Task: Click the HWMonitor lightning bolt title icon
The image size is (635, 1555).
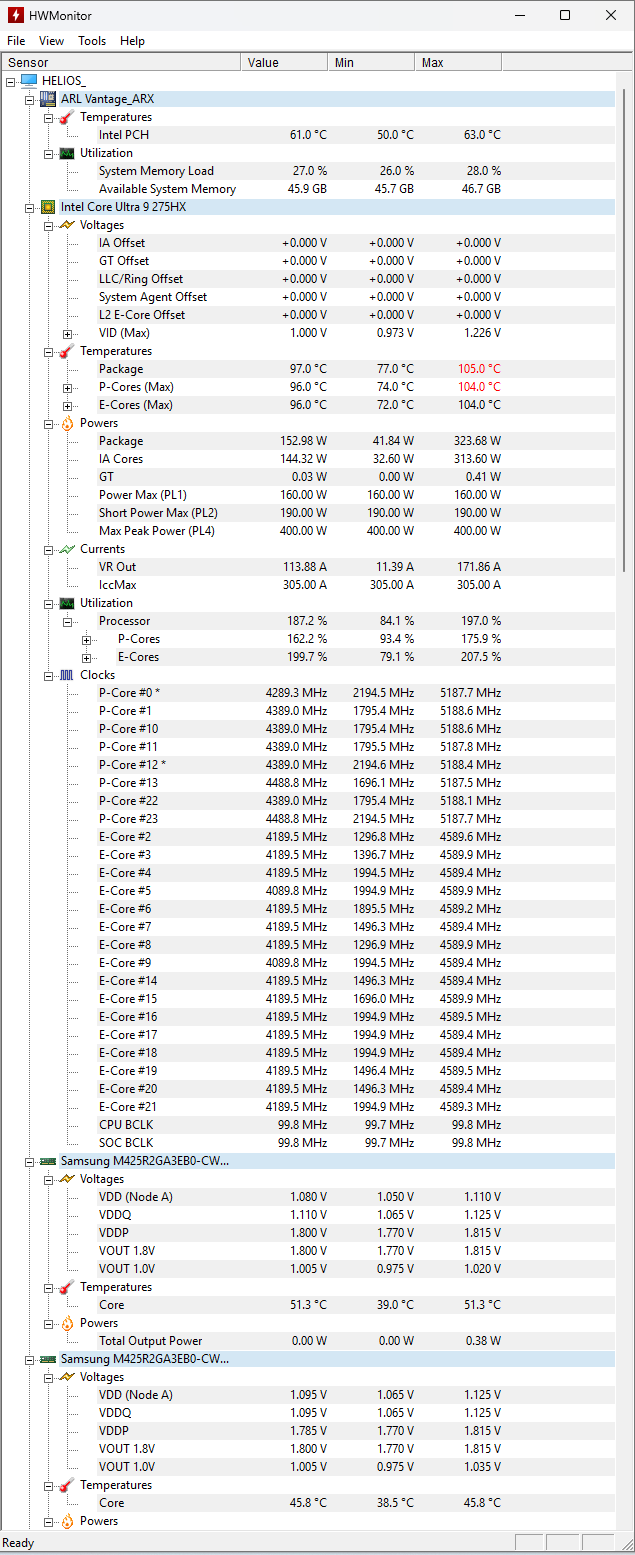Action: point(16,15)
